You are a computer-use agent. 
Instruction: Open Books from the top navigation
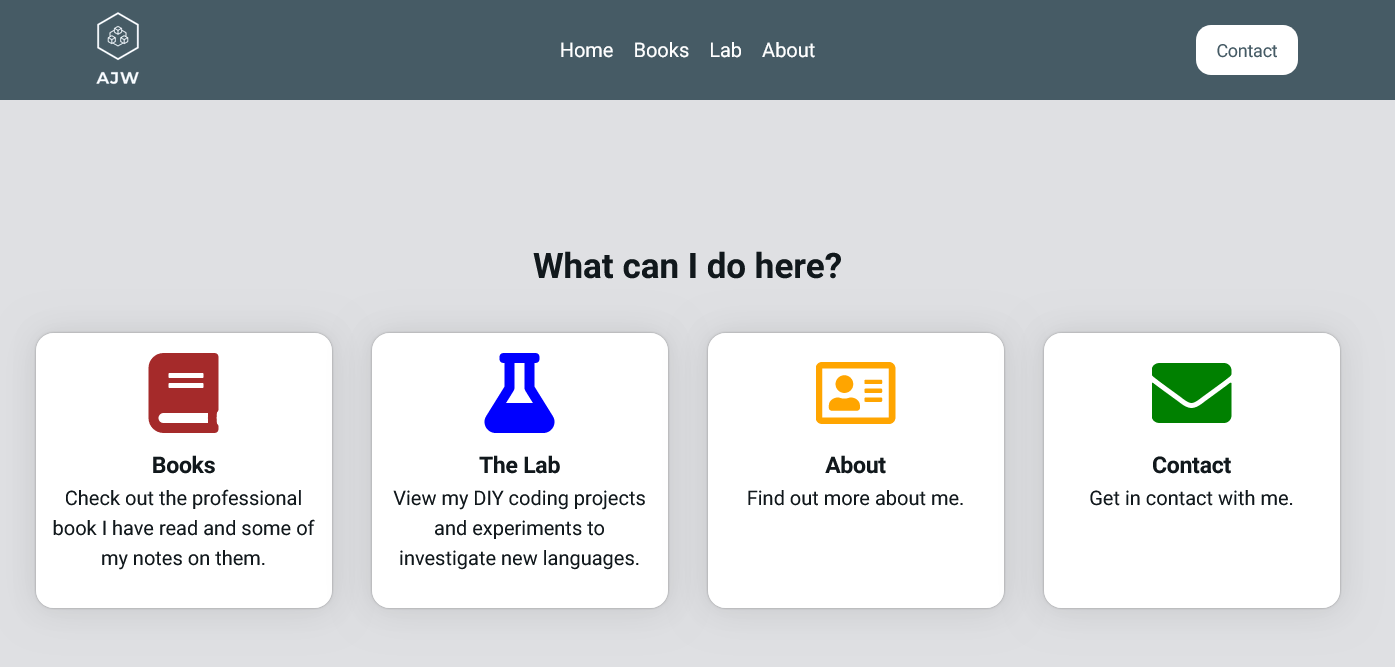pyautogui.click(x=661, y=50)
